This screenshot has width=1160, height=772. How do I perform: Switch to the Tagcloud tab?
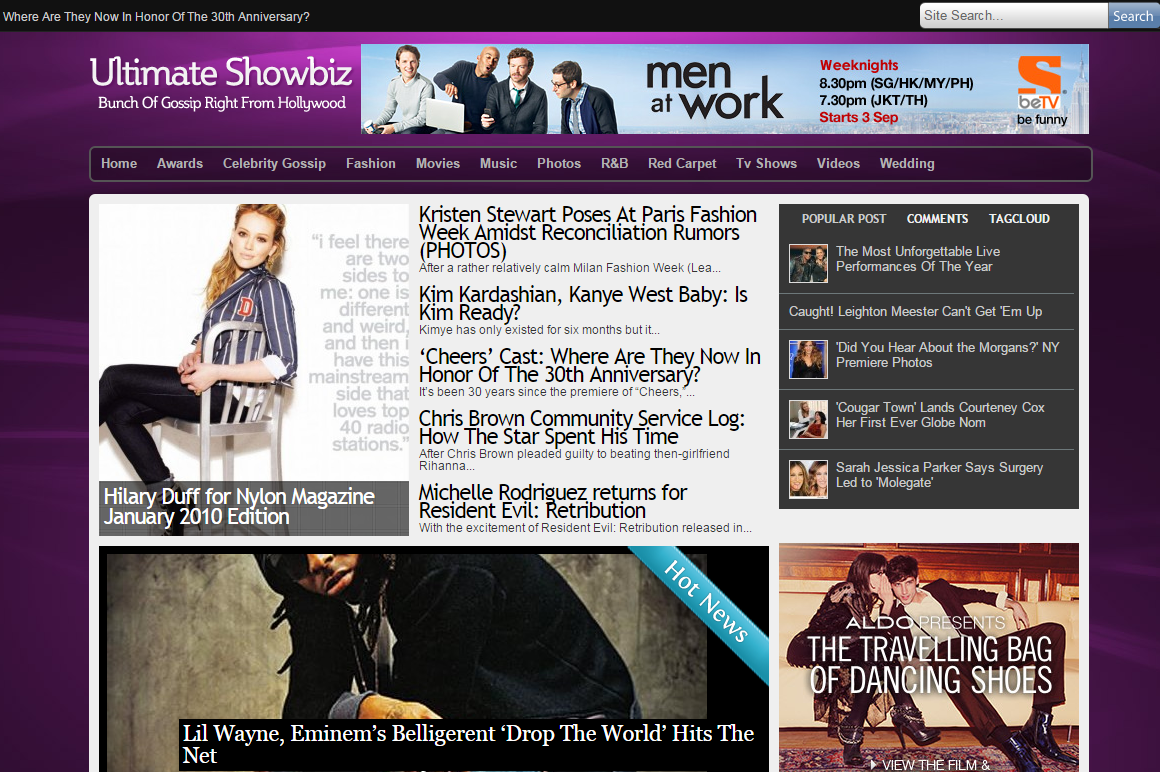coord(1019,219)
